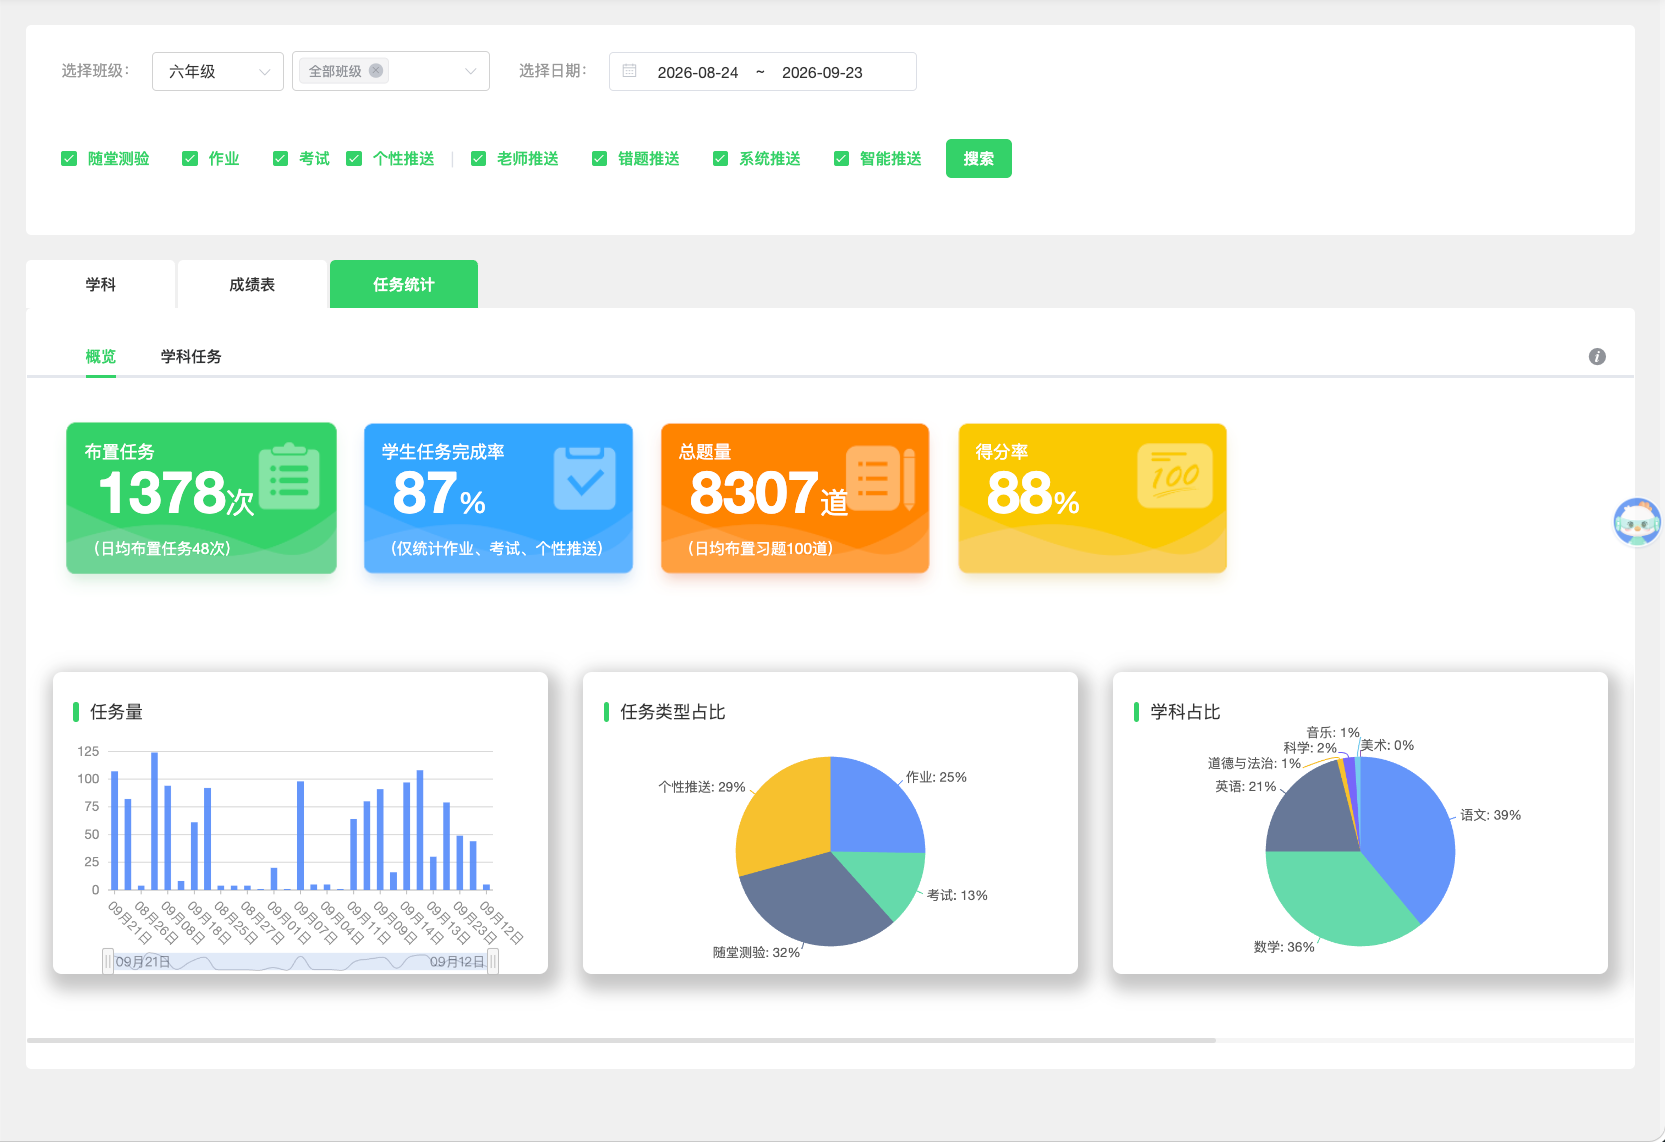Screen dimensions: 1665x1142
Task: Click the info icon beside the overview tabs
Action: [x=1597, y=356]
